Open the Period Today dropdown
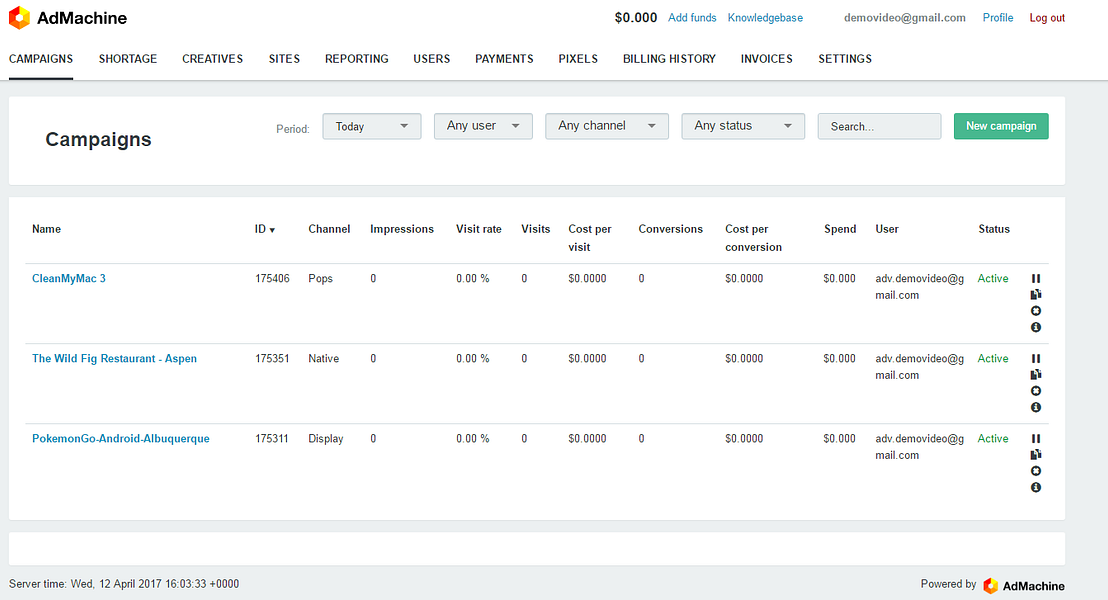The image size is (1108, 600). (x=371, y=126)
